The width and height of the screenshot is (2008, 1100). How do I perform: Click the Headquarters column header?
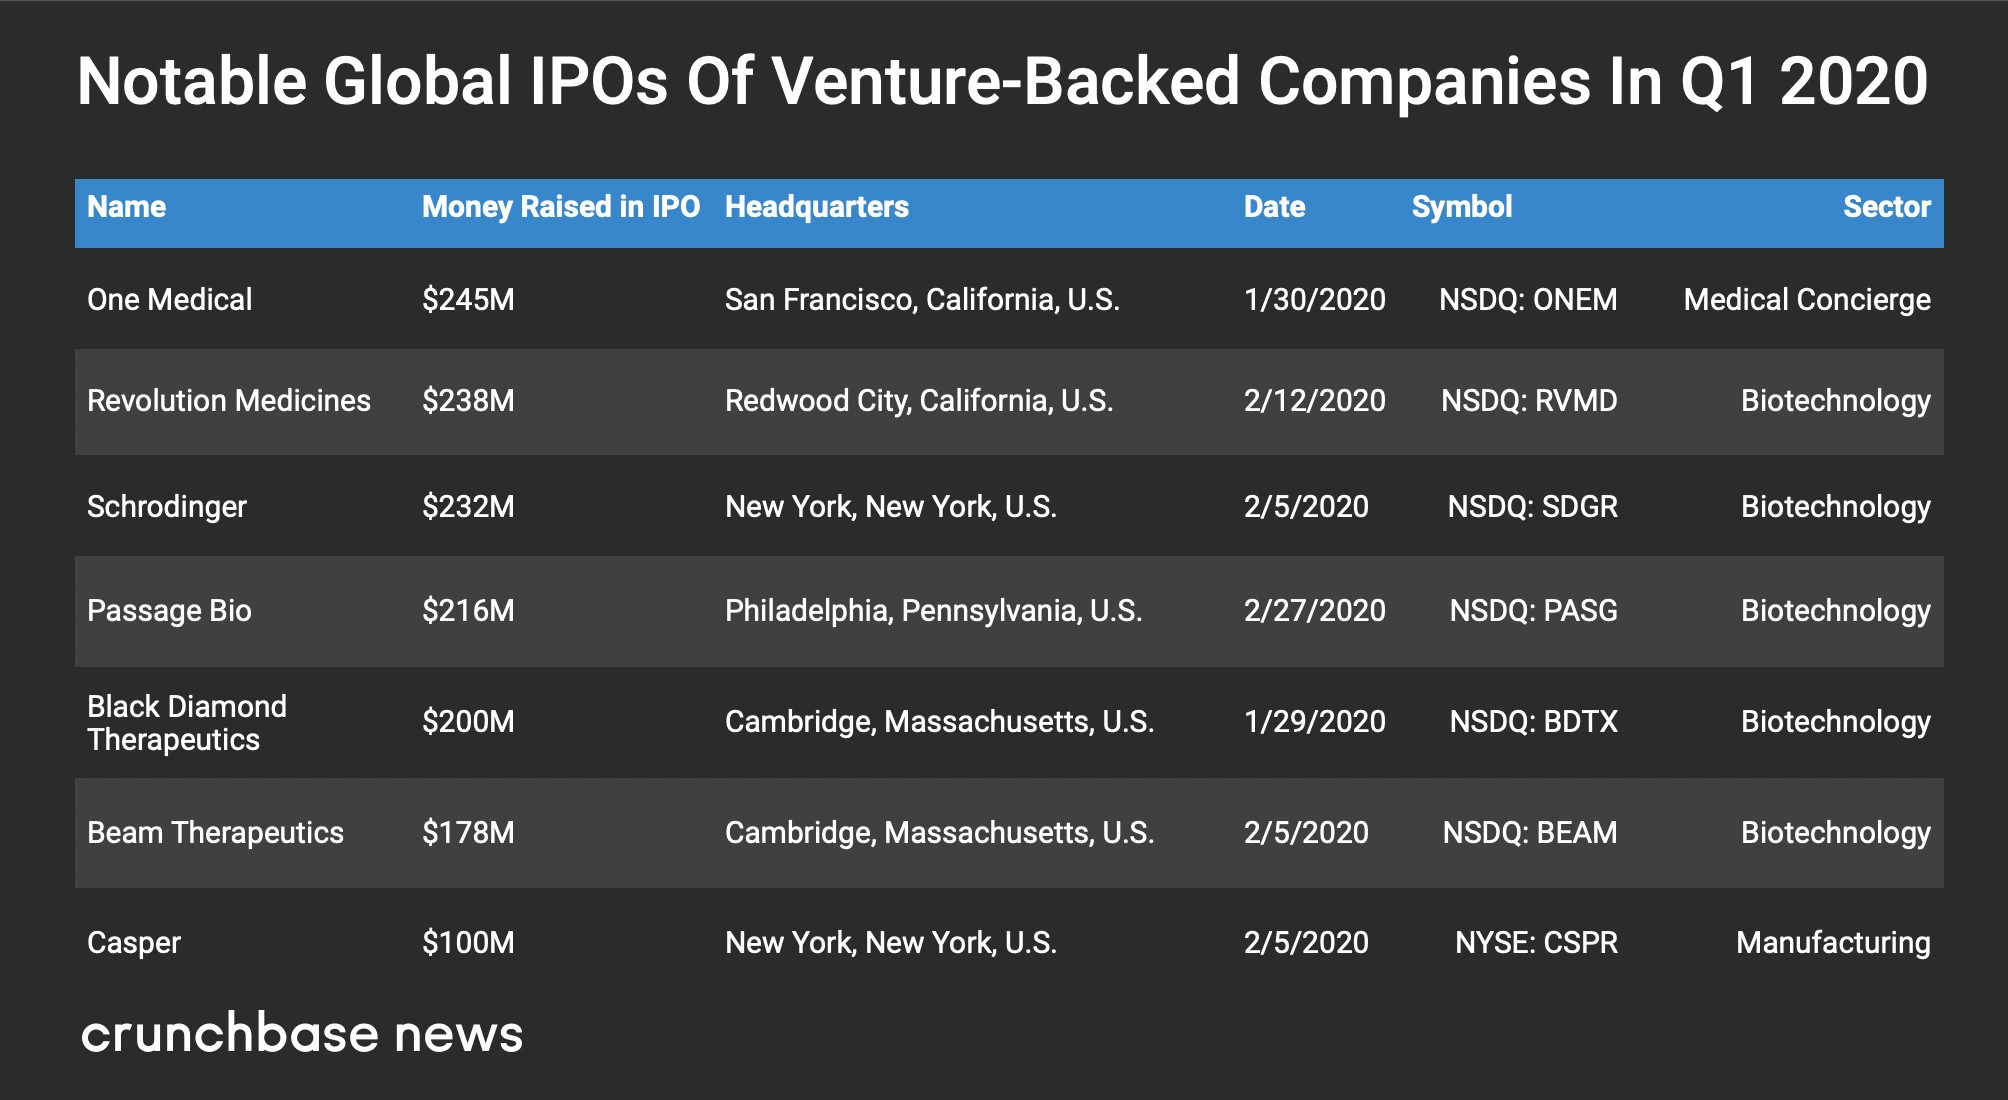[816, 207]
